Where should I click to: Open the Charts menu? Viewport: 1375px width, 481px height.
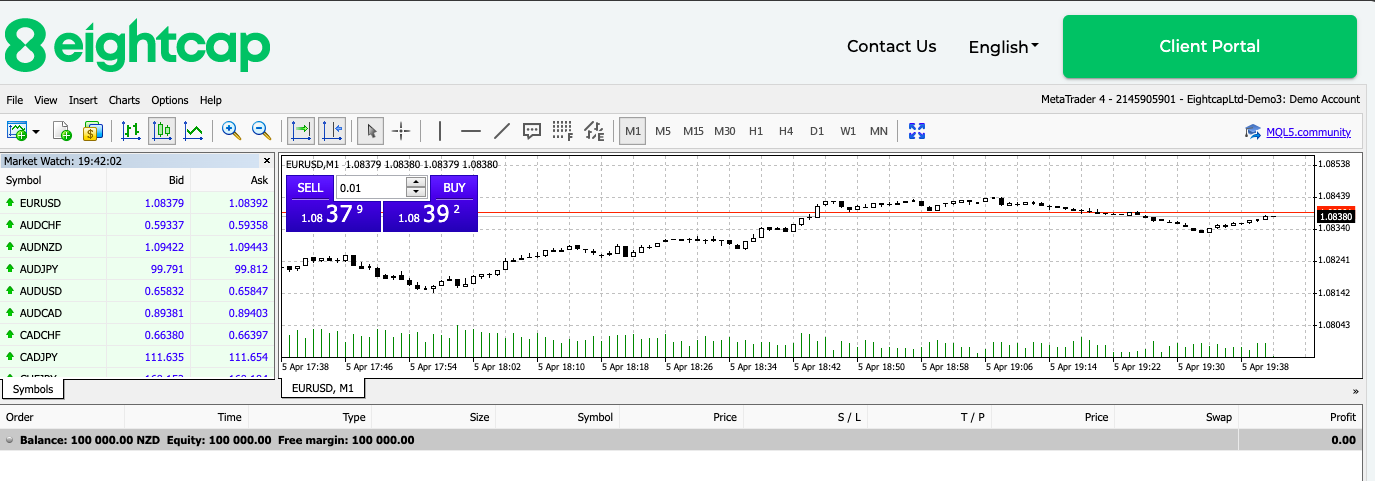[x=125, y=100]
